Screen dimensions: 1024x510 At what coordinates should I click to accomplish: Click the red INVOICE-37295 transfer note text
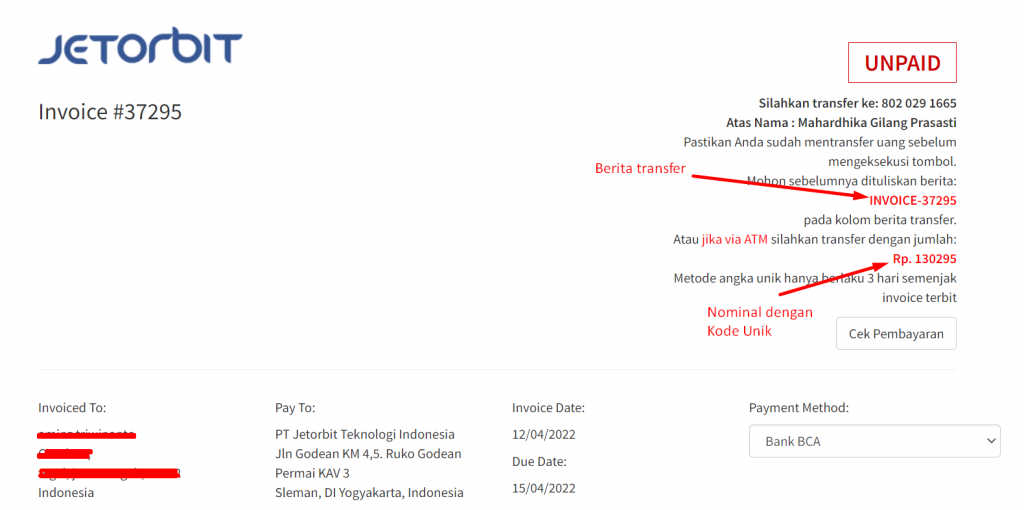pyautogui.click(x=913, y=200)
